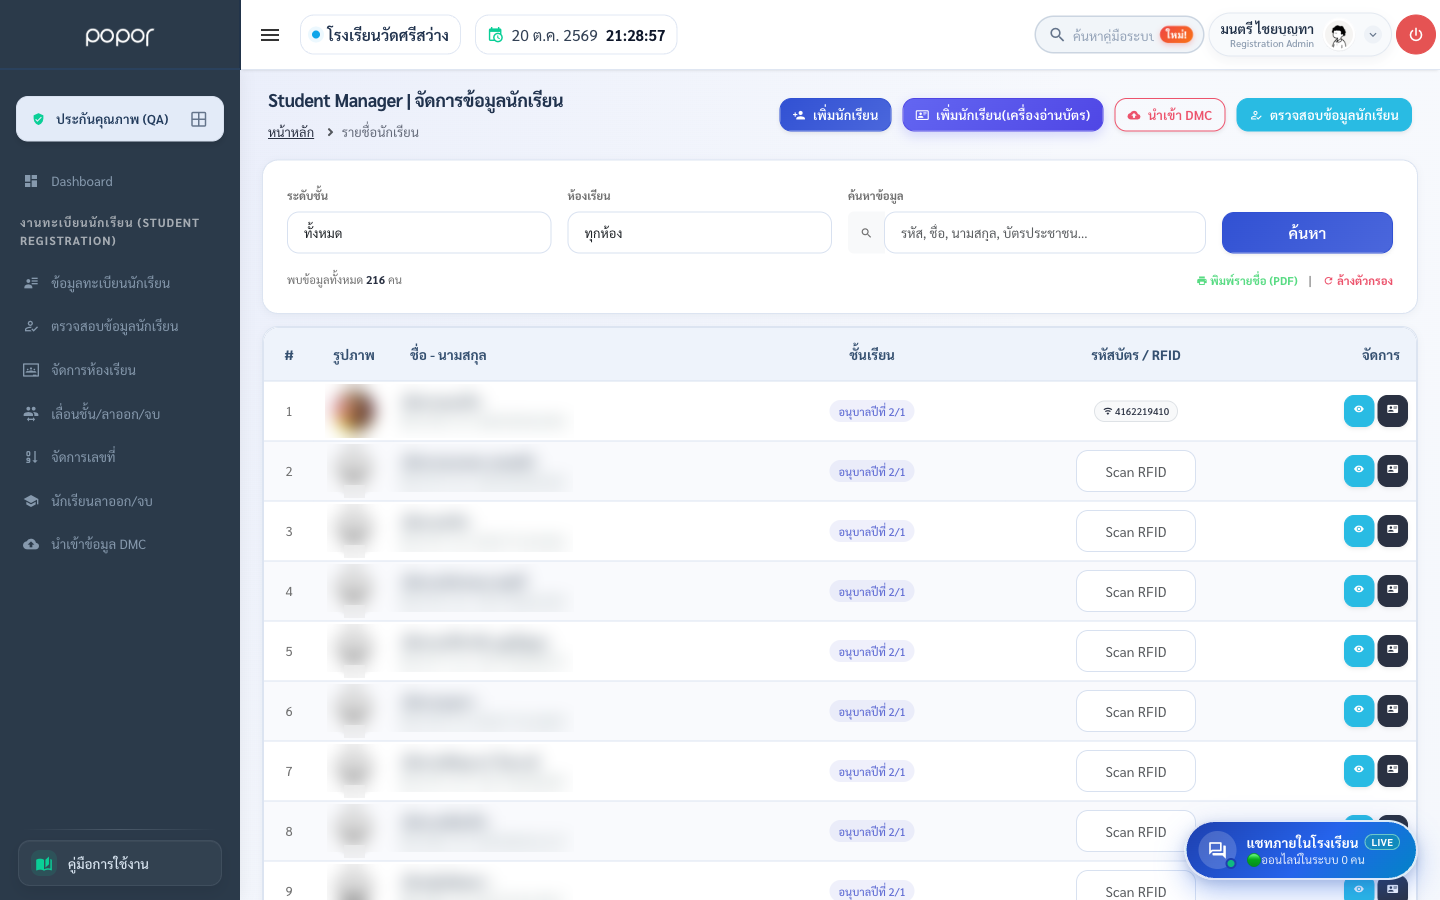Click the user avatar in the header

(1338, 35)
